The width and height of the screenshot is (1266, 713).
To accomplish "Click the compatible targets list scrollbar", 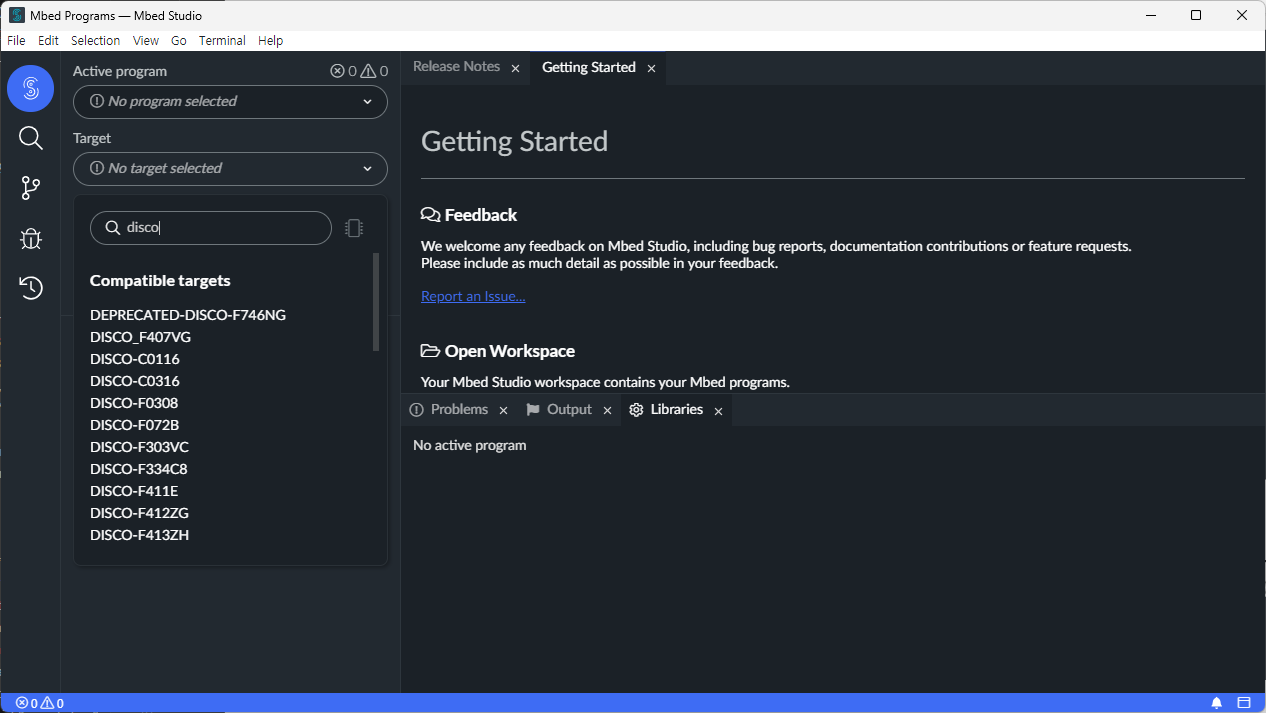I will pyautogui.click(x=376, y=301).
